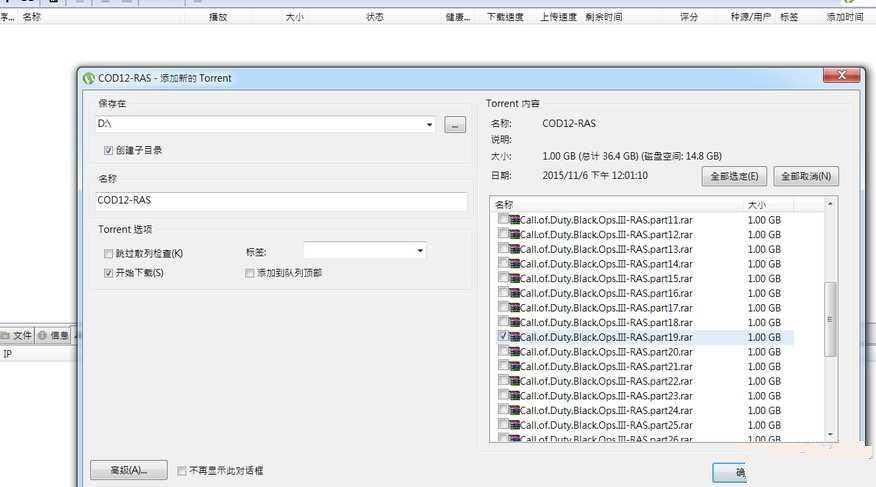
Task: Click rar file icon for part16.rar
Action: pos(515,293)
